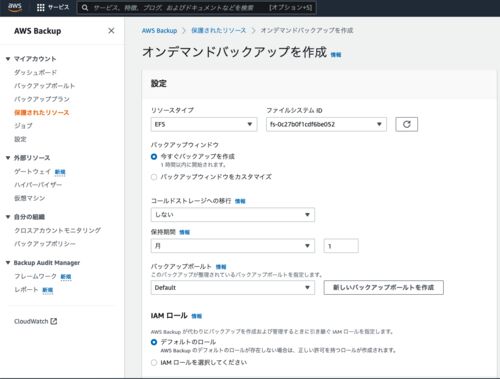Close the AWS Backup side panel

coord(111,31)
